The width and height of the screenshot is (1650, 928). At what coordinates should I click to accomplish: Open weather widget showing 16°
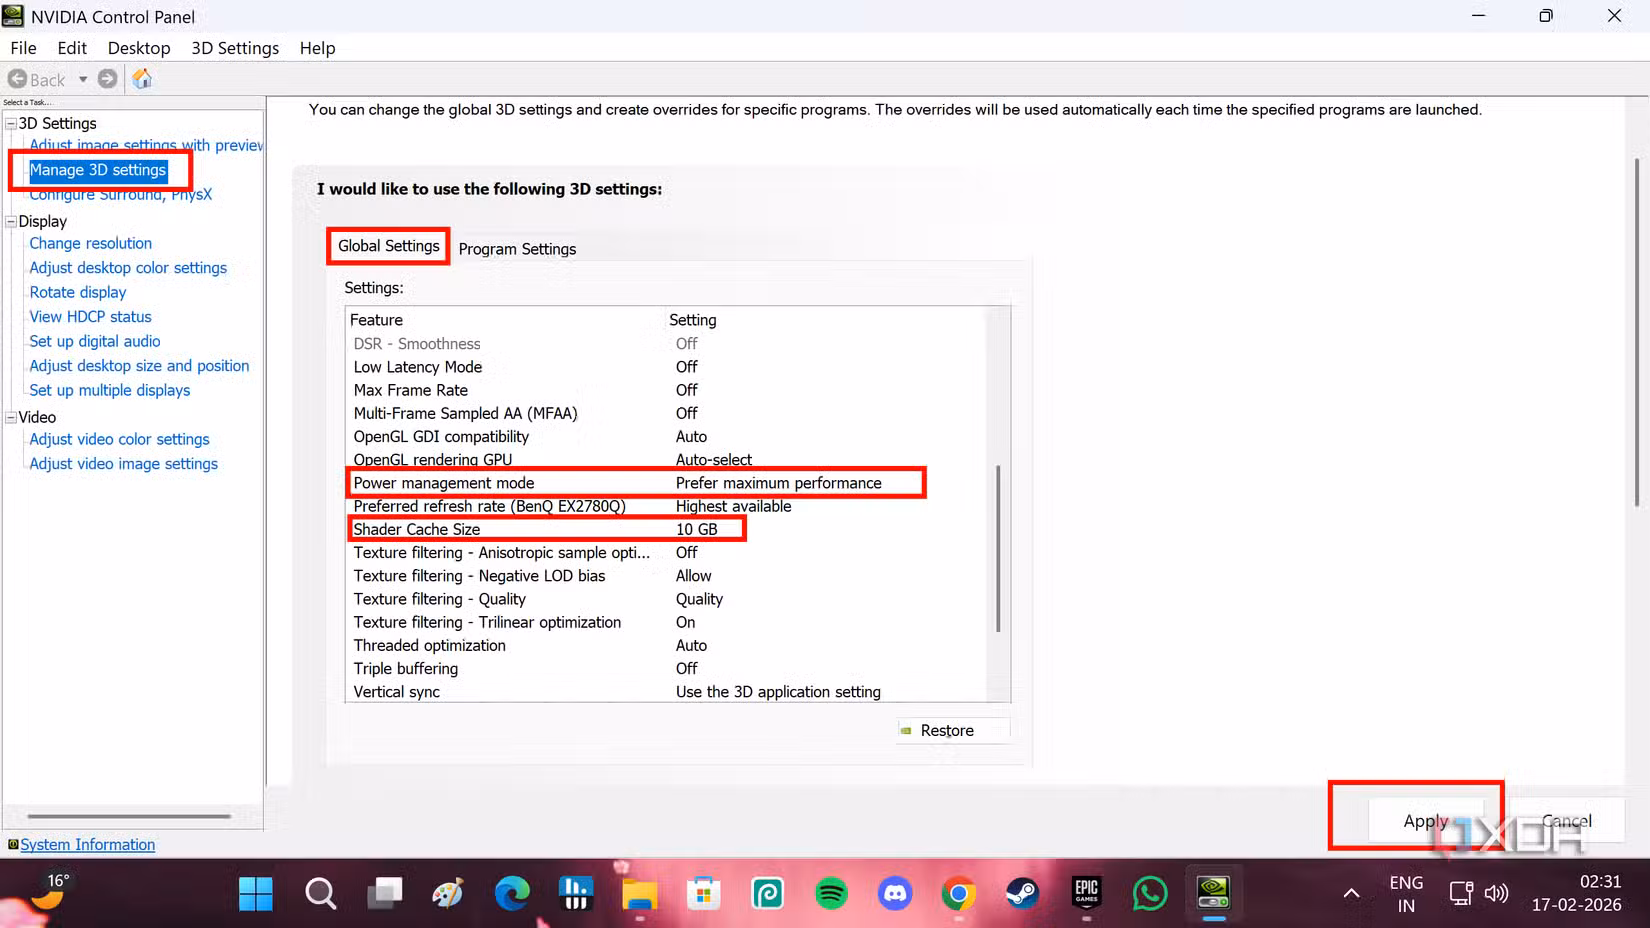[x=50, y=892]
